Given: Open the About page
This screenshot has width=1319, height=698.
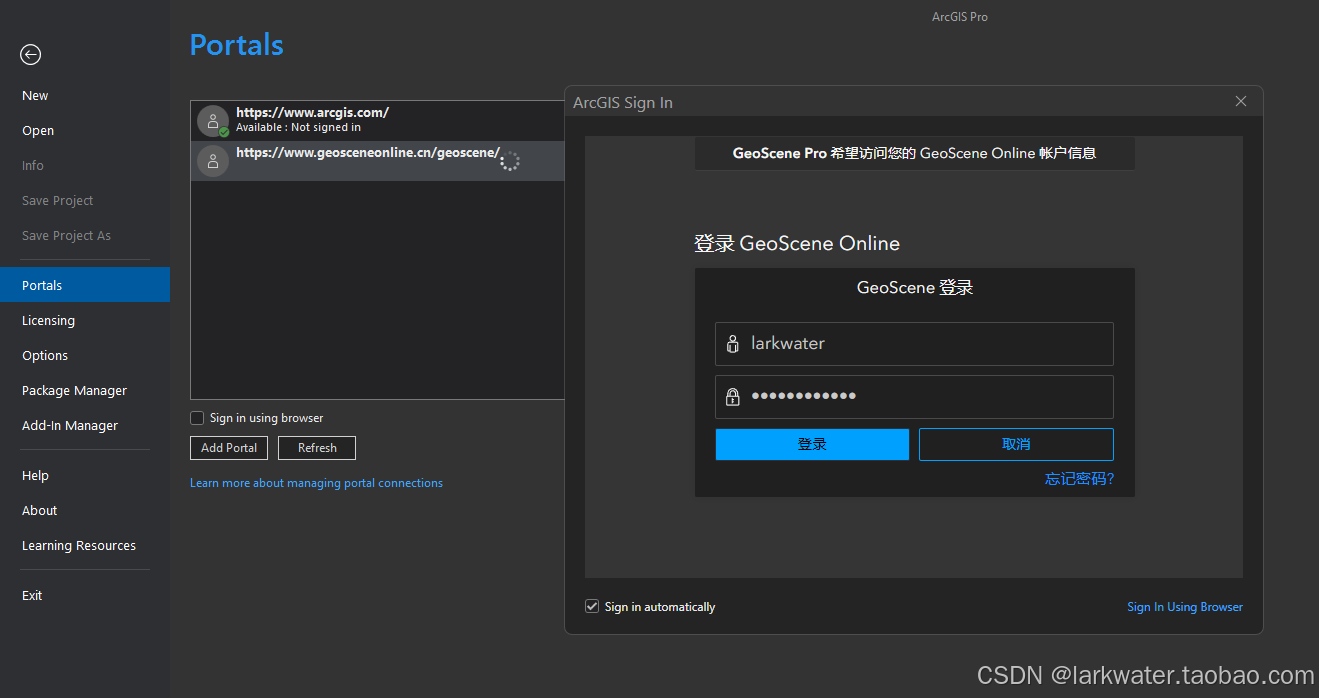Looking at the screenshot, I should click(40, 511).
